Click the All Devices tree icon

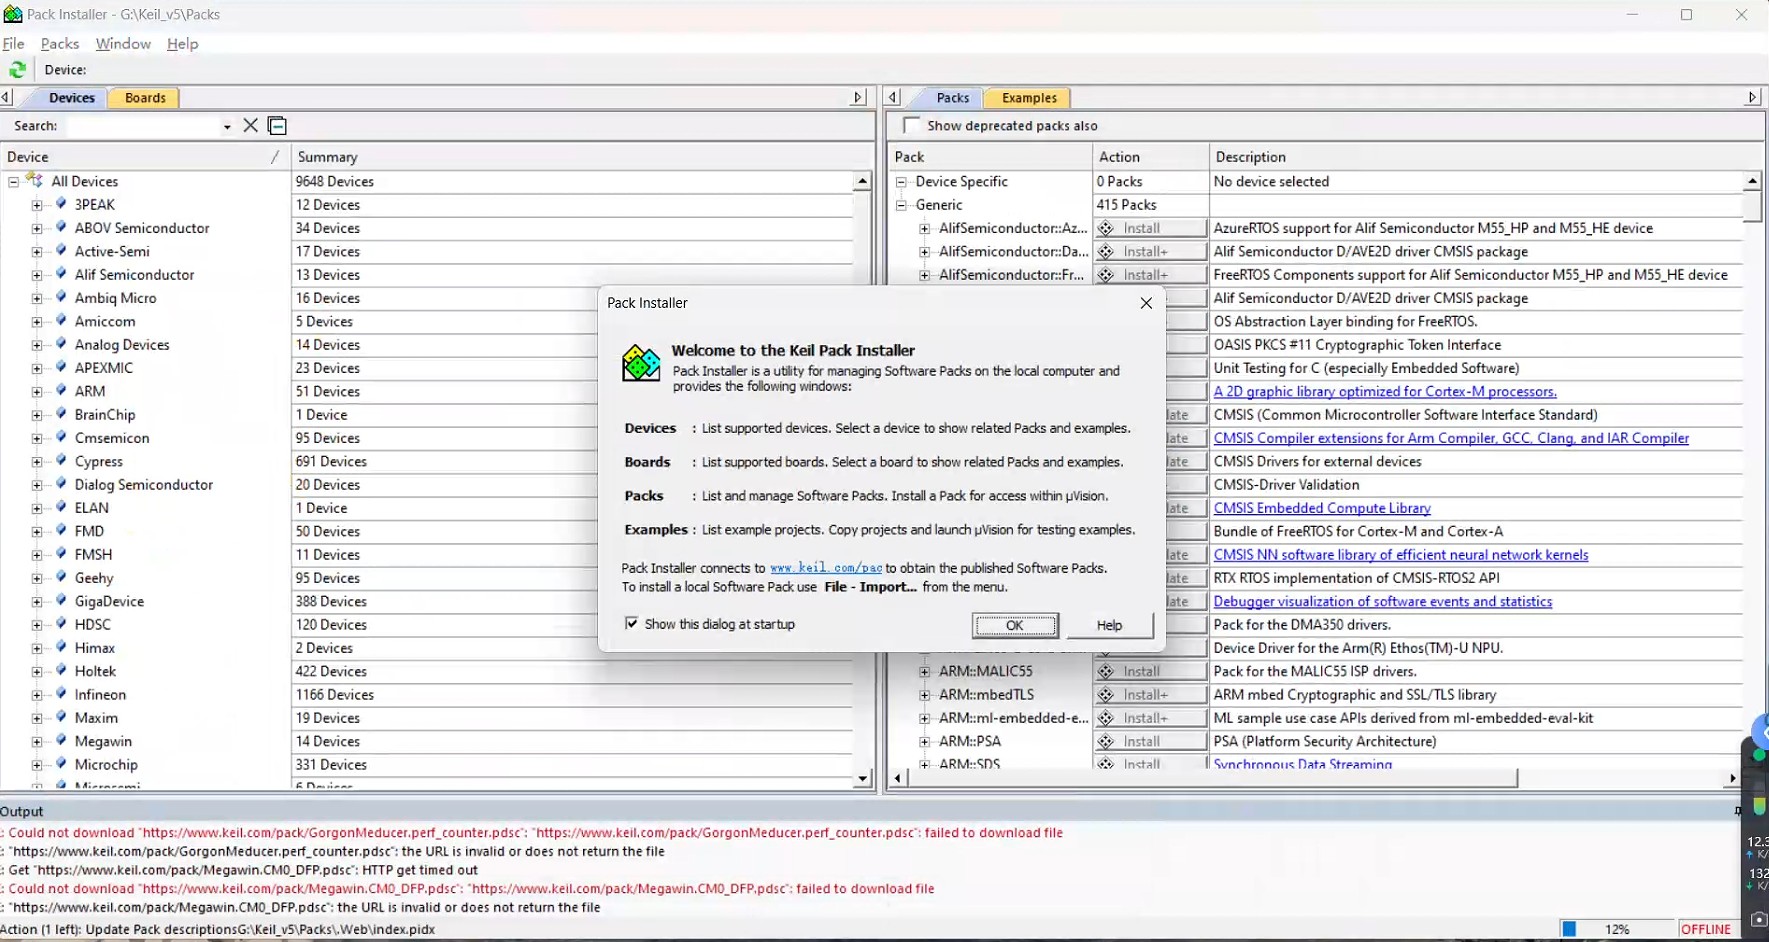click(35, 181)
